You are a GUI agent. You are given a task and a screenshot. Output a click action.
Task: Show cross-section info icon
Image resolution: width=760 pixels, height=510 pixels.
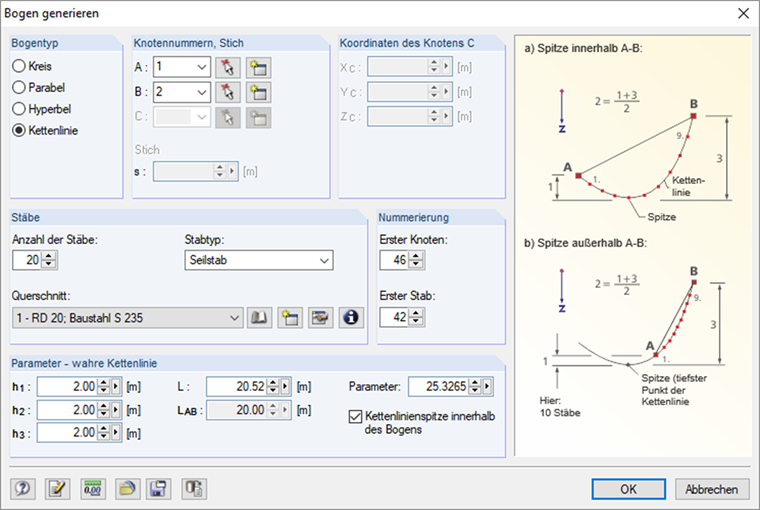351,318
